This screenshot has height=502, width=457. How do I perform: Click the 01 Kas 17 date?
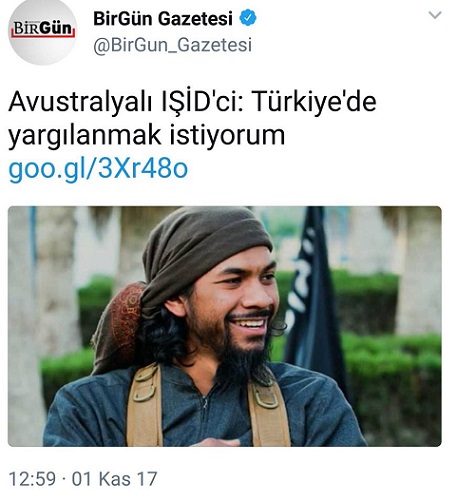(x=114, y=479)
